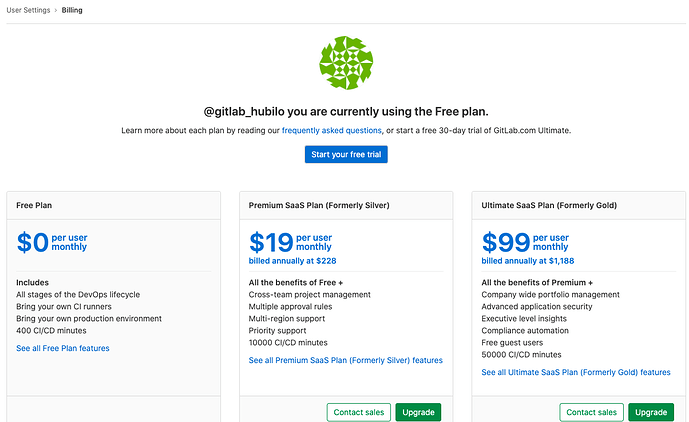Click the Start your free trial button
The height and width of the screenshot is (422, 689).
[x=345, y=154]
